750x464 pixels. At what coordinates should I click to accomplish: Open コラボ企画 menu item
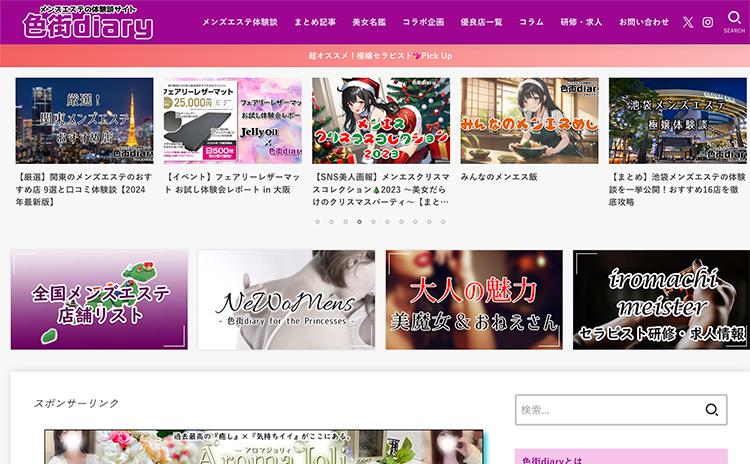tap(423, 22)
